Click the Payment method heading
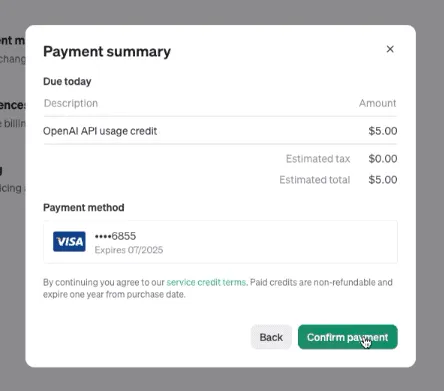This screenshot has height=391, width=444. coord(84,208)
